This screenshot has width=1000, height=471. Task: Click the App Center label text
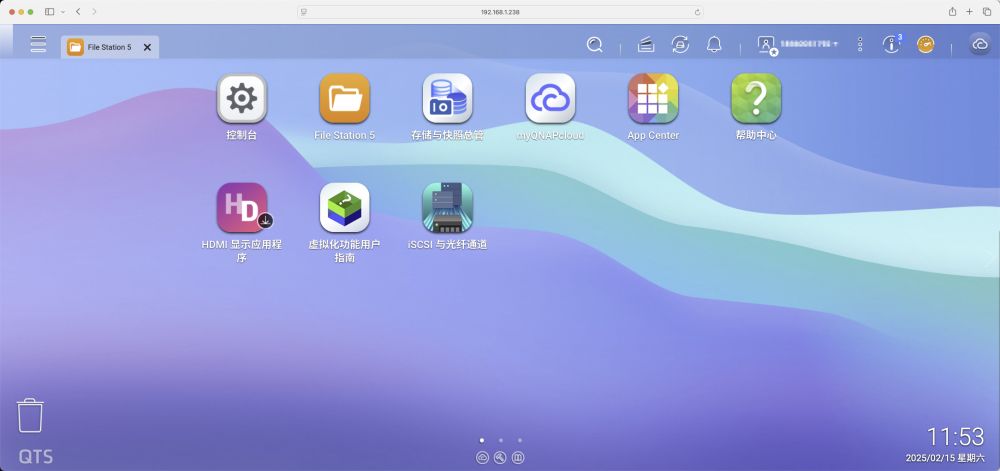click(x=653, y=135)
